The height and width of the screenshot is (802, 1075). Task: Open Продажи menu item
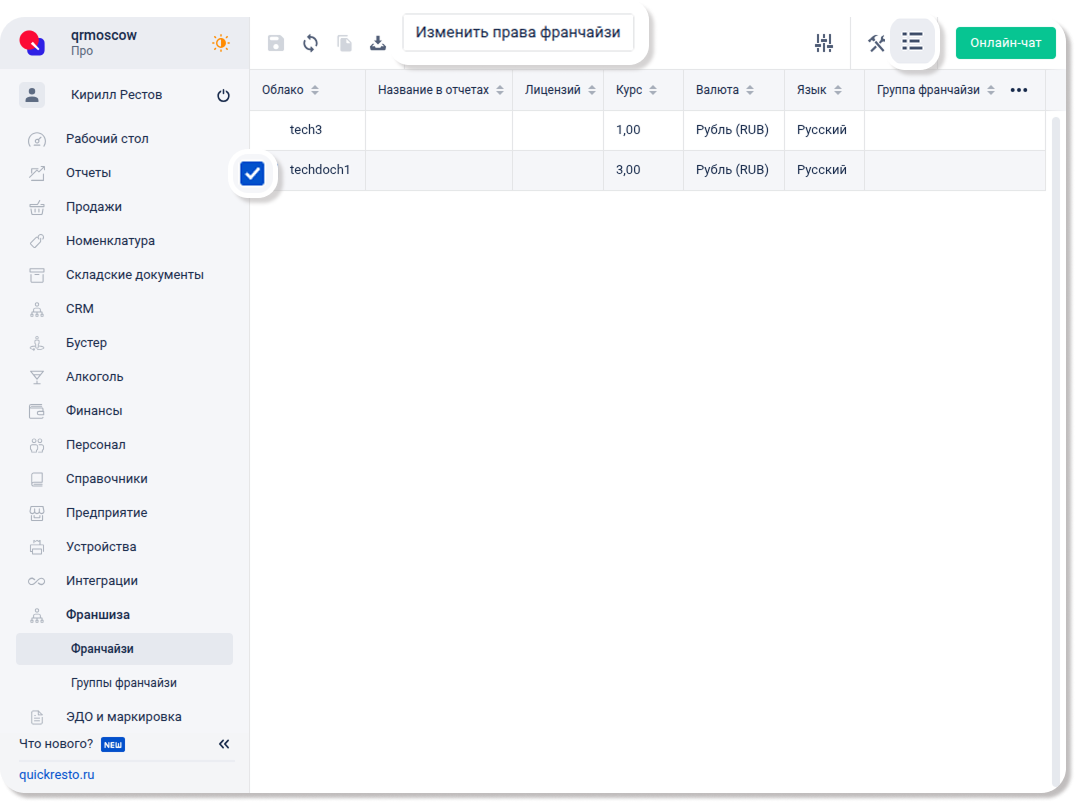point(94,207)
